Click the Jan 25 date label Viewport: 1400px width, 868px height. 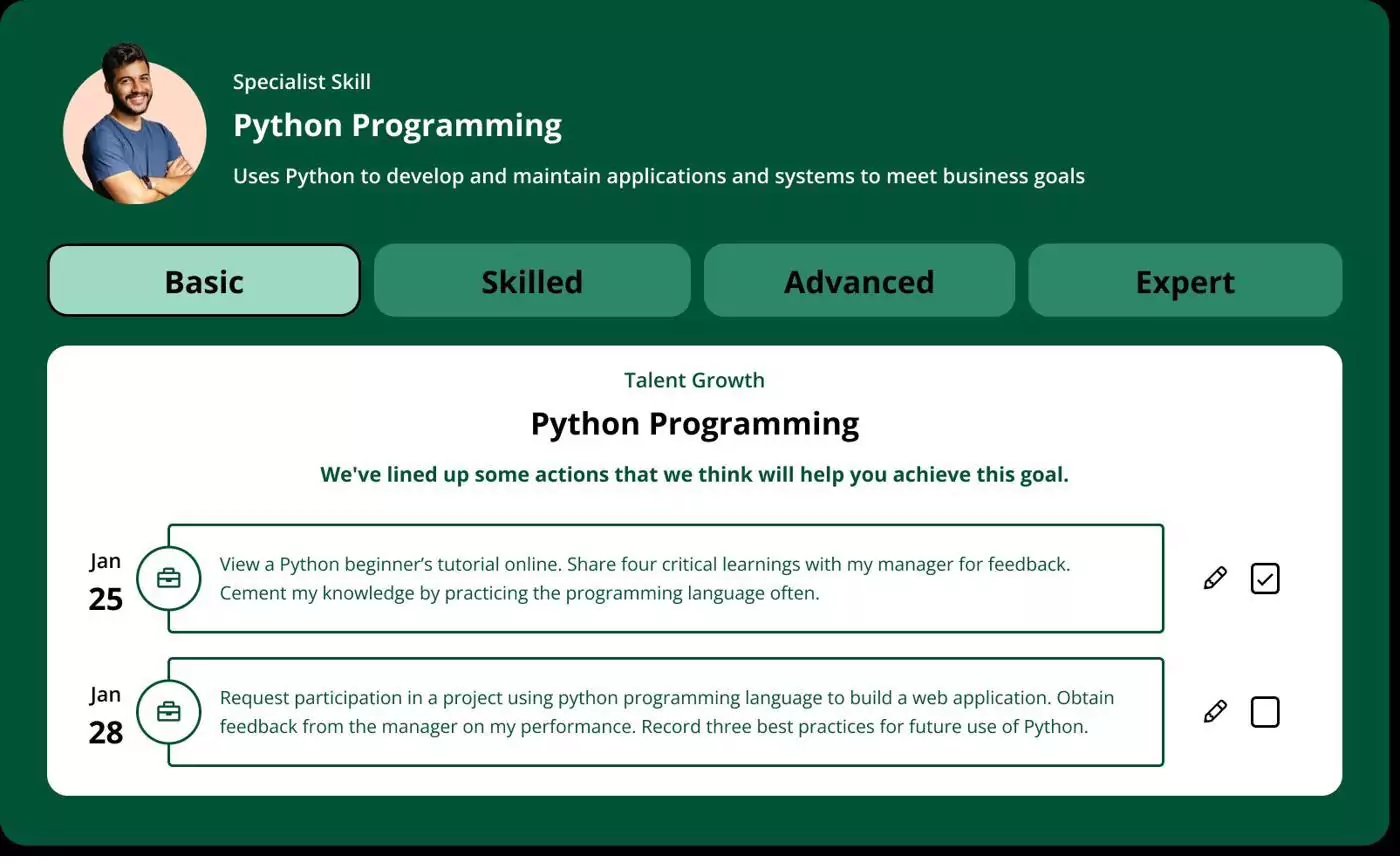[x=104, y=580]
